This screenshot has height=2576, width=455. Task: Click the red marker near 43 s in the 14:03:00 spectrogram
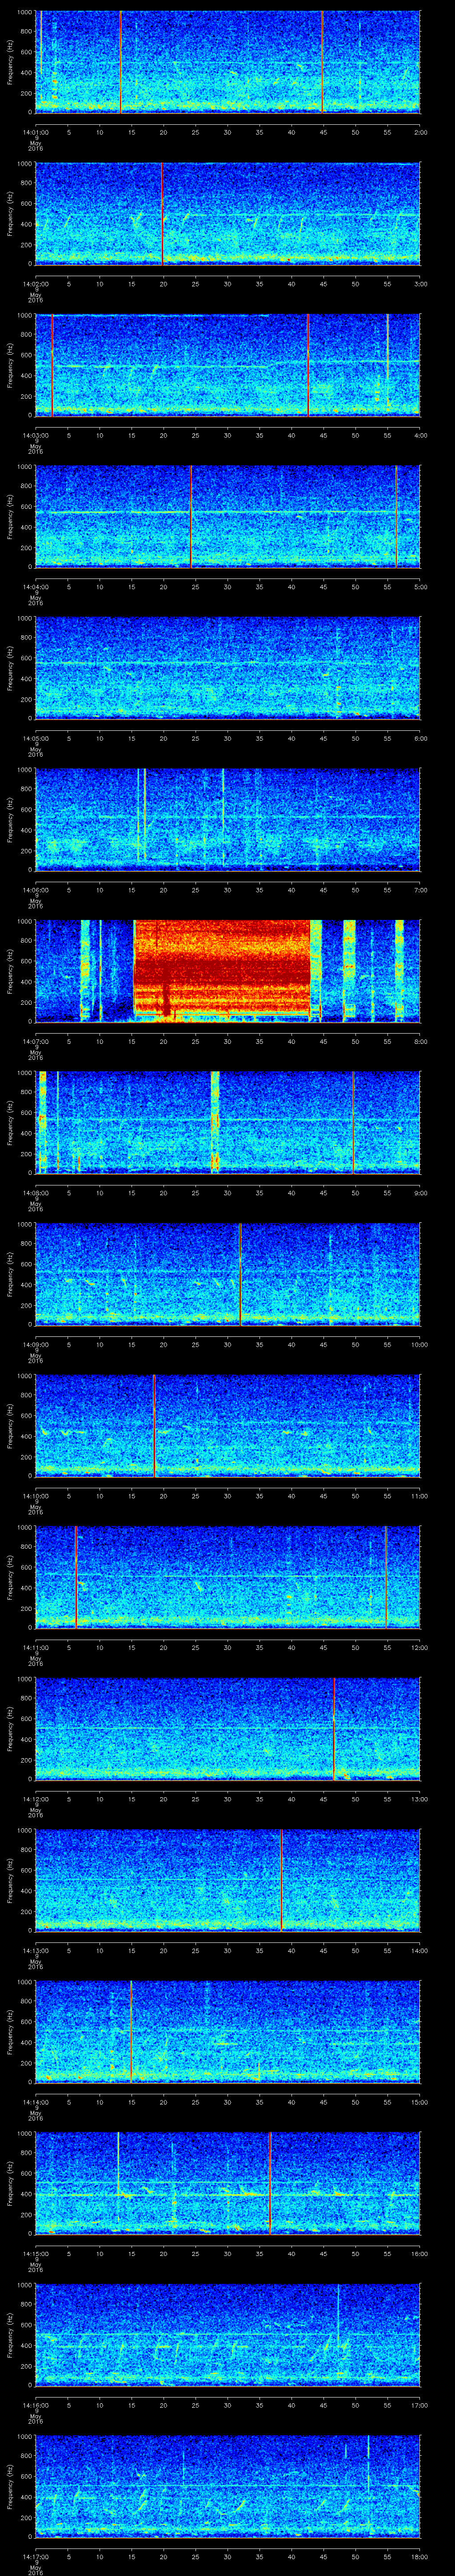click(x=308, y=365)
